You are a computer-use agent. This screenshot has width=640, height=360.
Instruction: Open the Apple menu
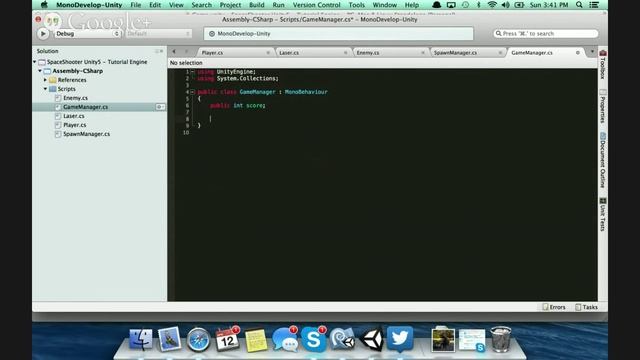(44, 4)
